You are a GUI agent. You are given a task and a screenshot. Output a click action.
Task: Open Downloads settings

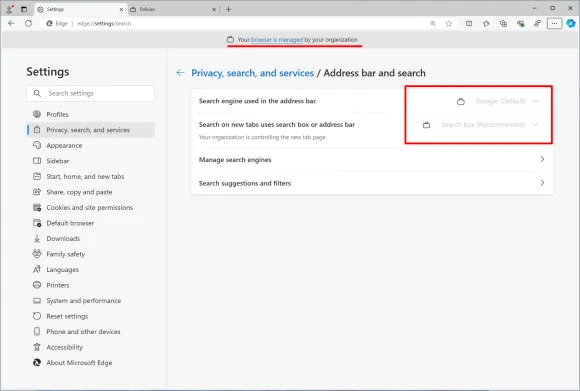pyautogui.click(x=90, y=239)
